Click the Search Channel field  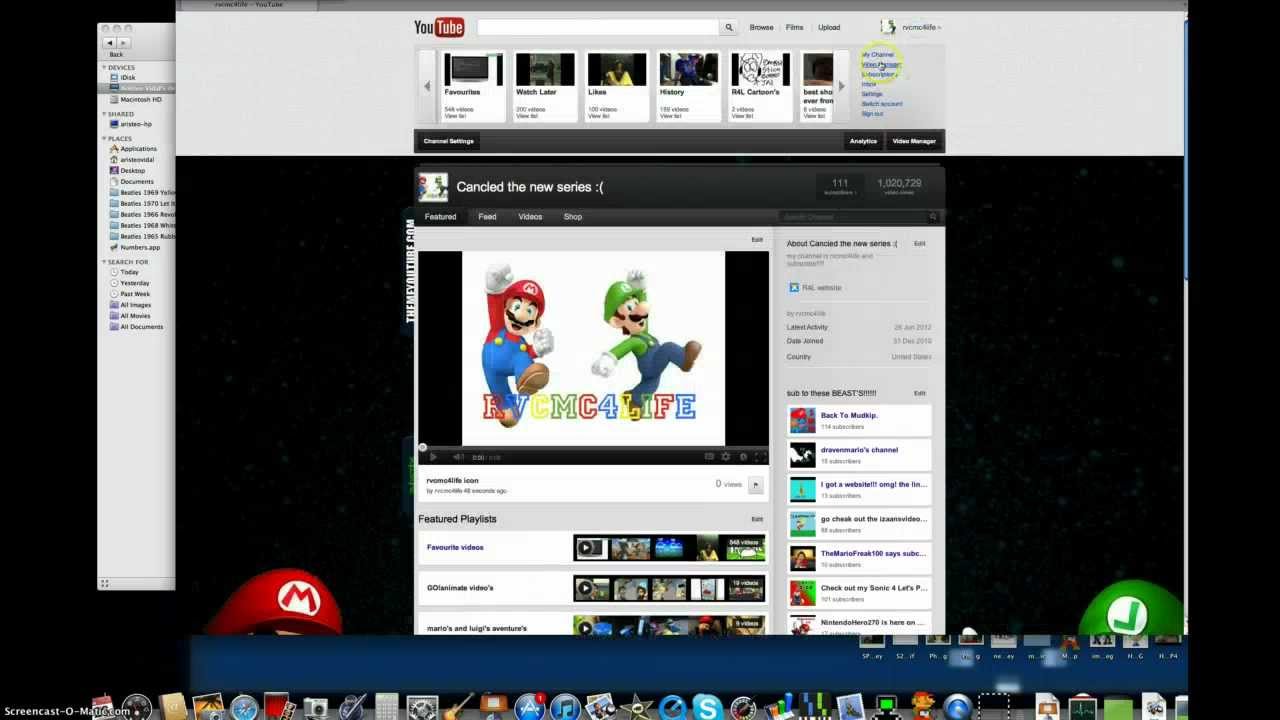852,217
